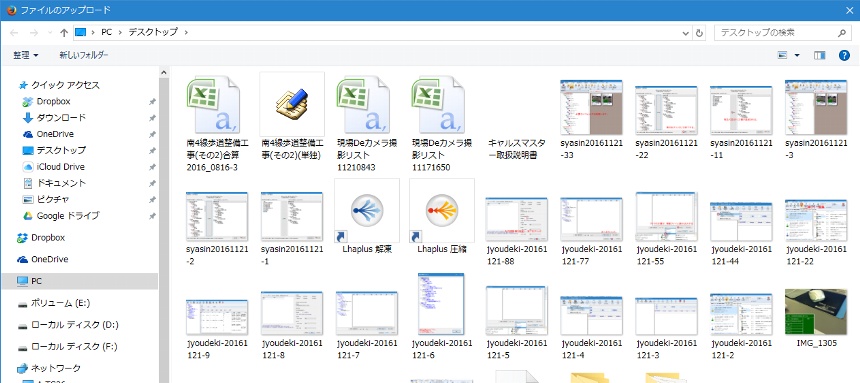Screen dimensions: 860x383
Task: Open iCloud Drive in sidebar
Action: click(x=60, y=167)
